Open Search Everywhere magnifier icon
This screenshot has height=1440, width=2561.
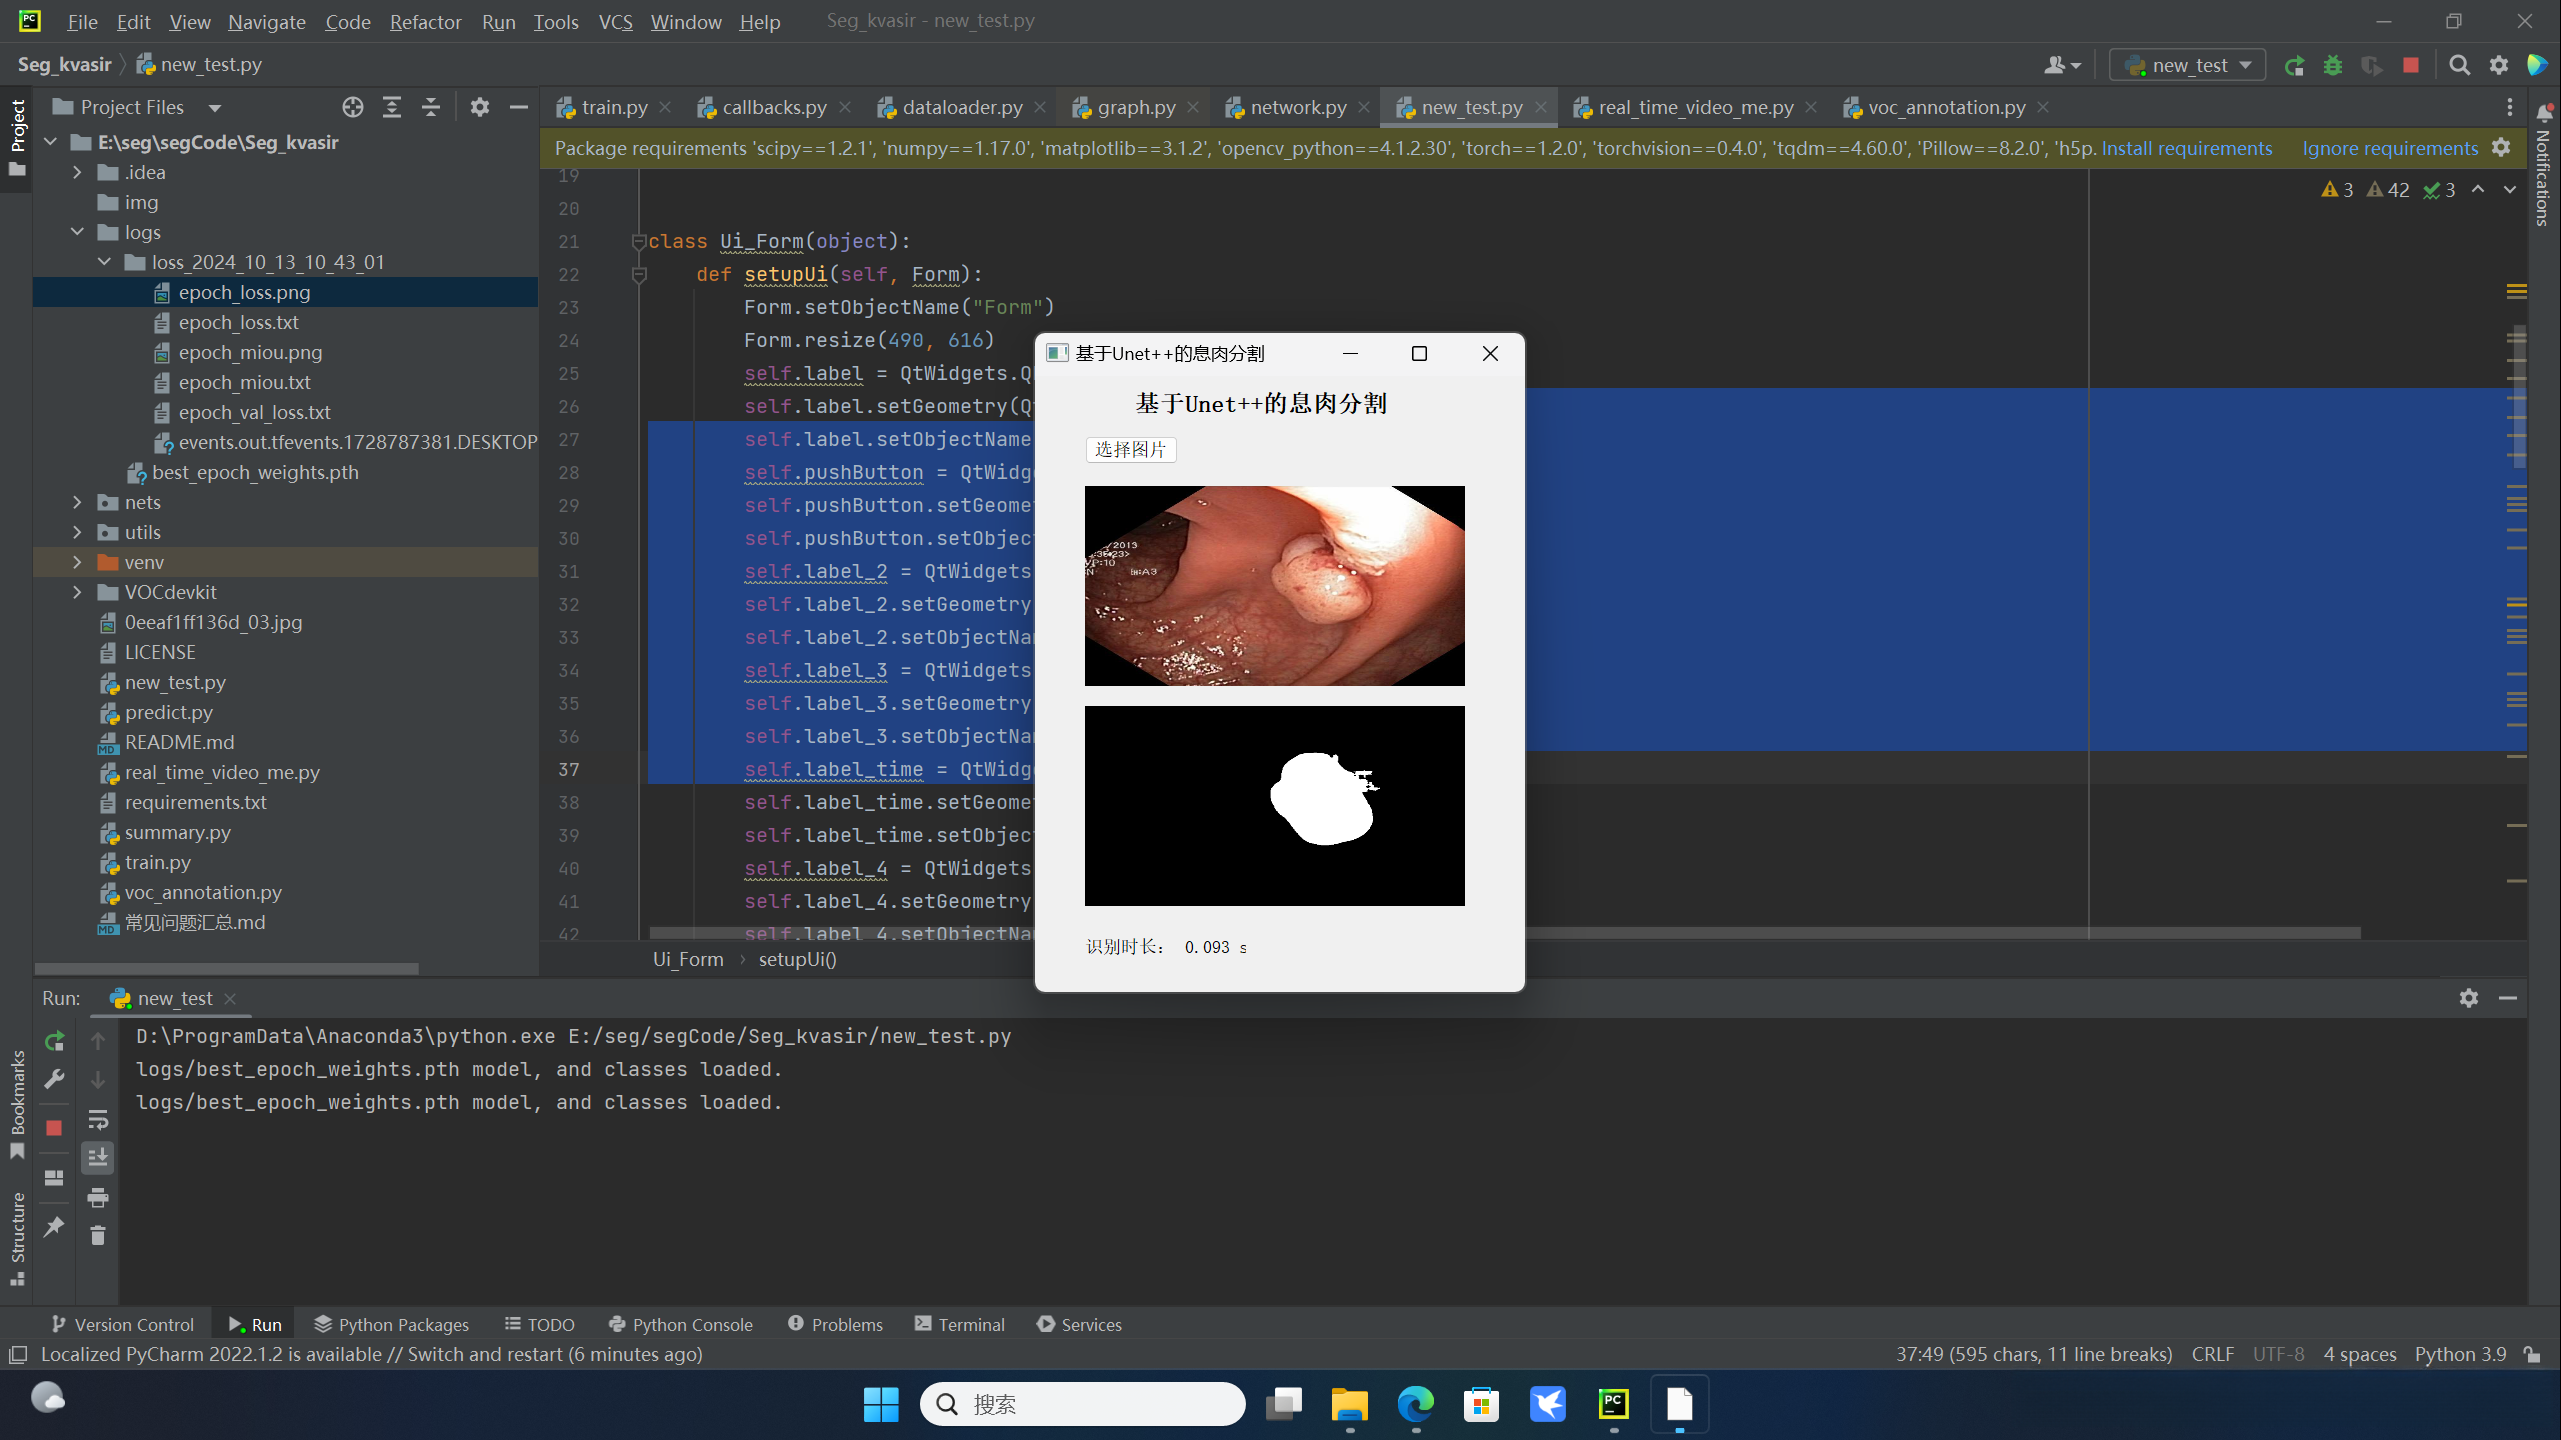coord(2459,66)
